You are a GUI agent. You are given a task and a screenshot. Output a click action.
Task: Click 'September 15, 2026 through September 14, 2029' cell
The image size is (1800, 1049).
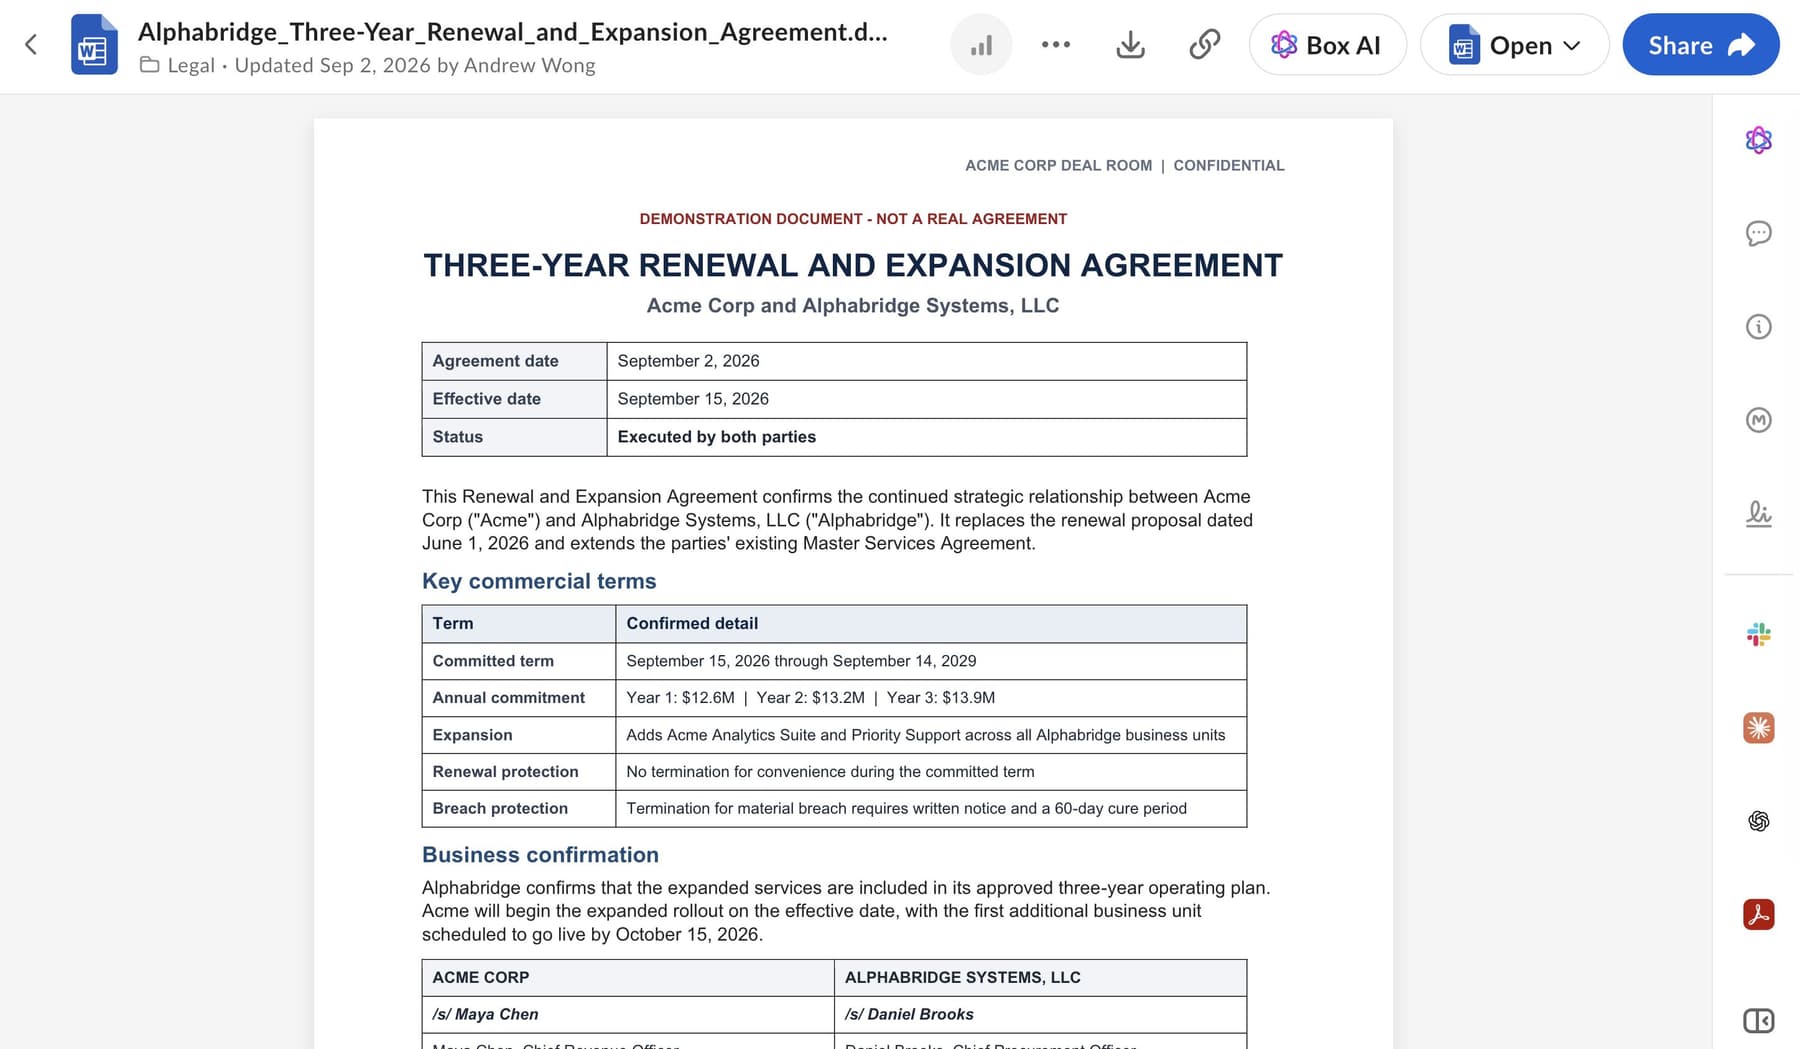[x=931, y=661]
